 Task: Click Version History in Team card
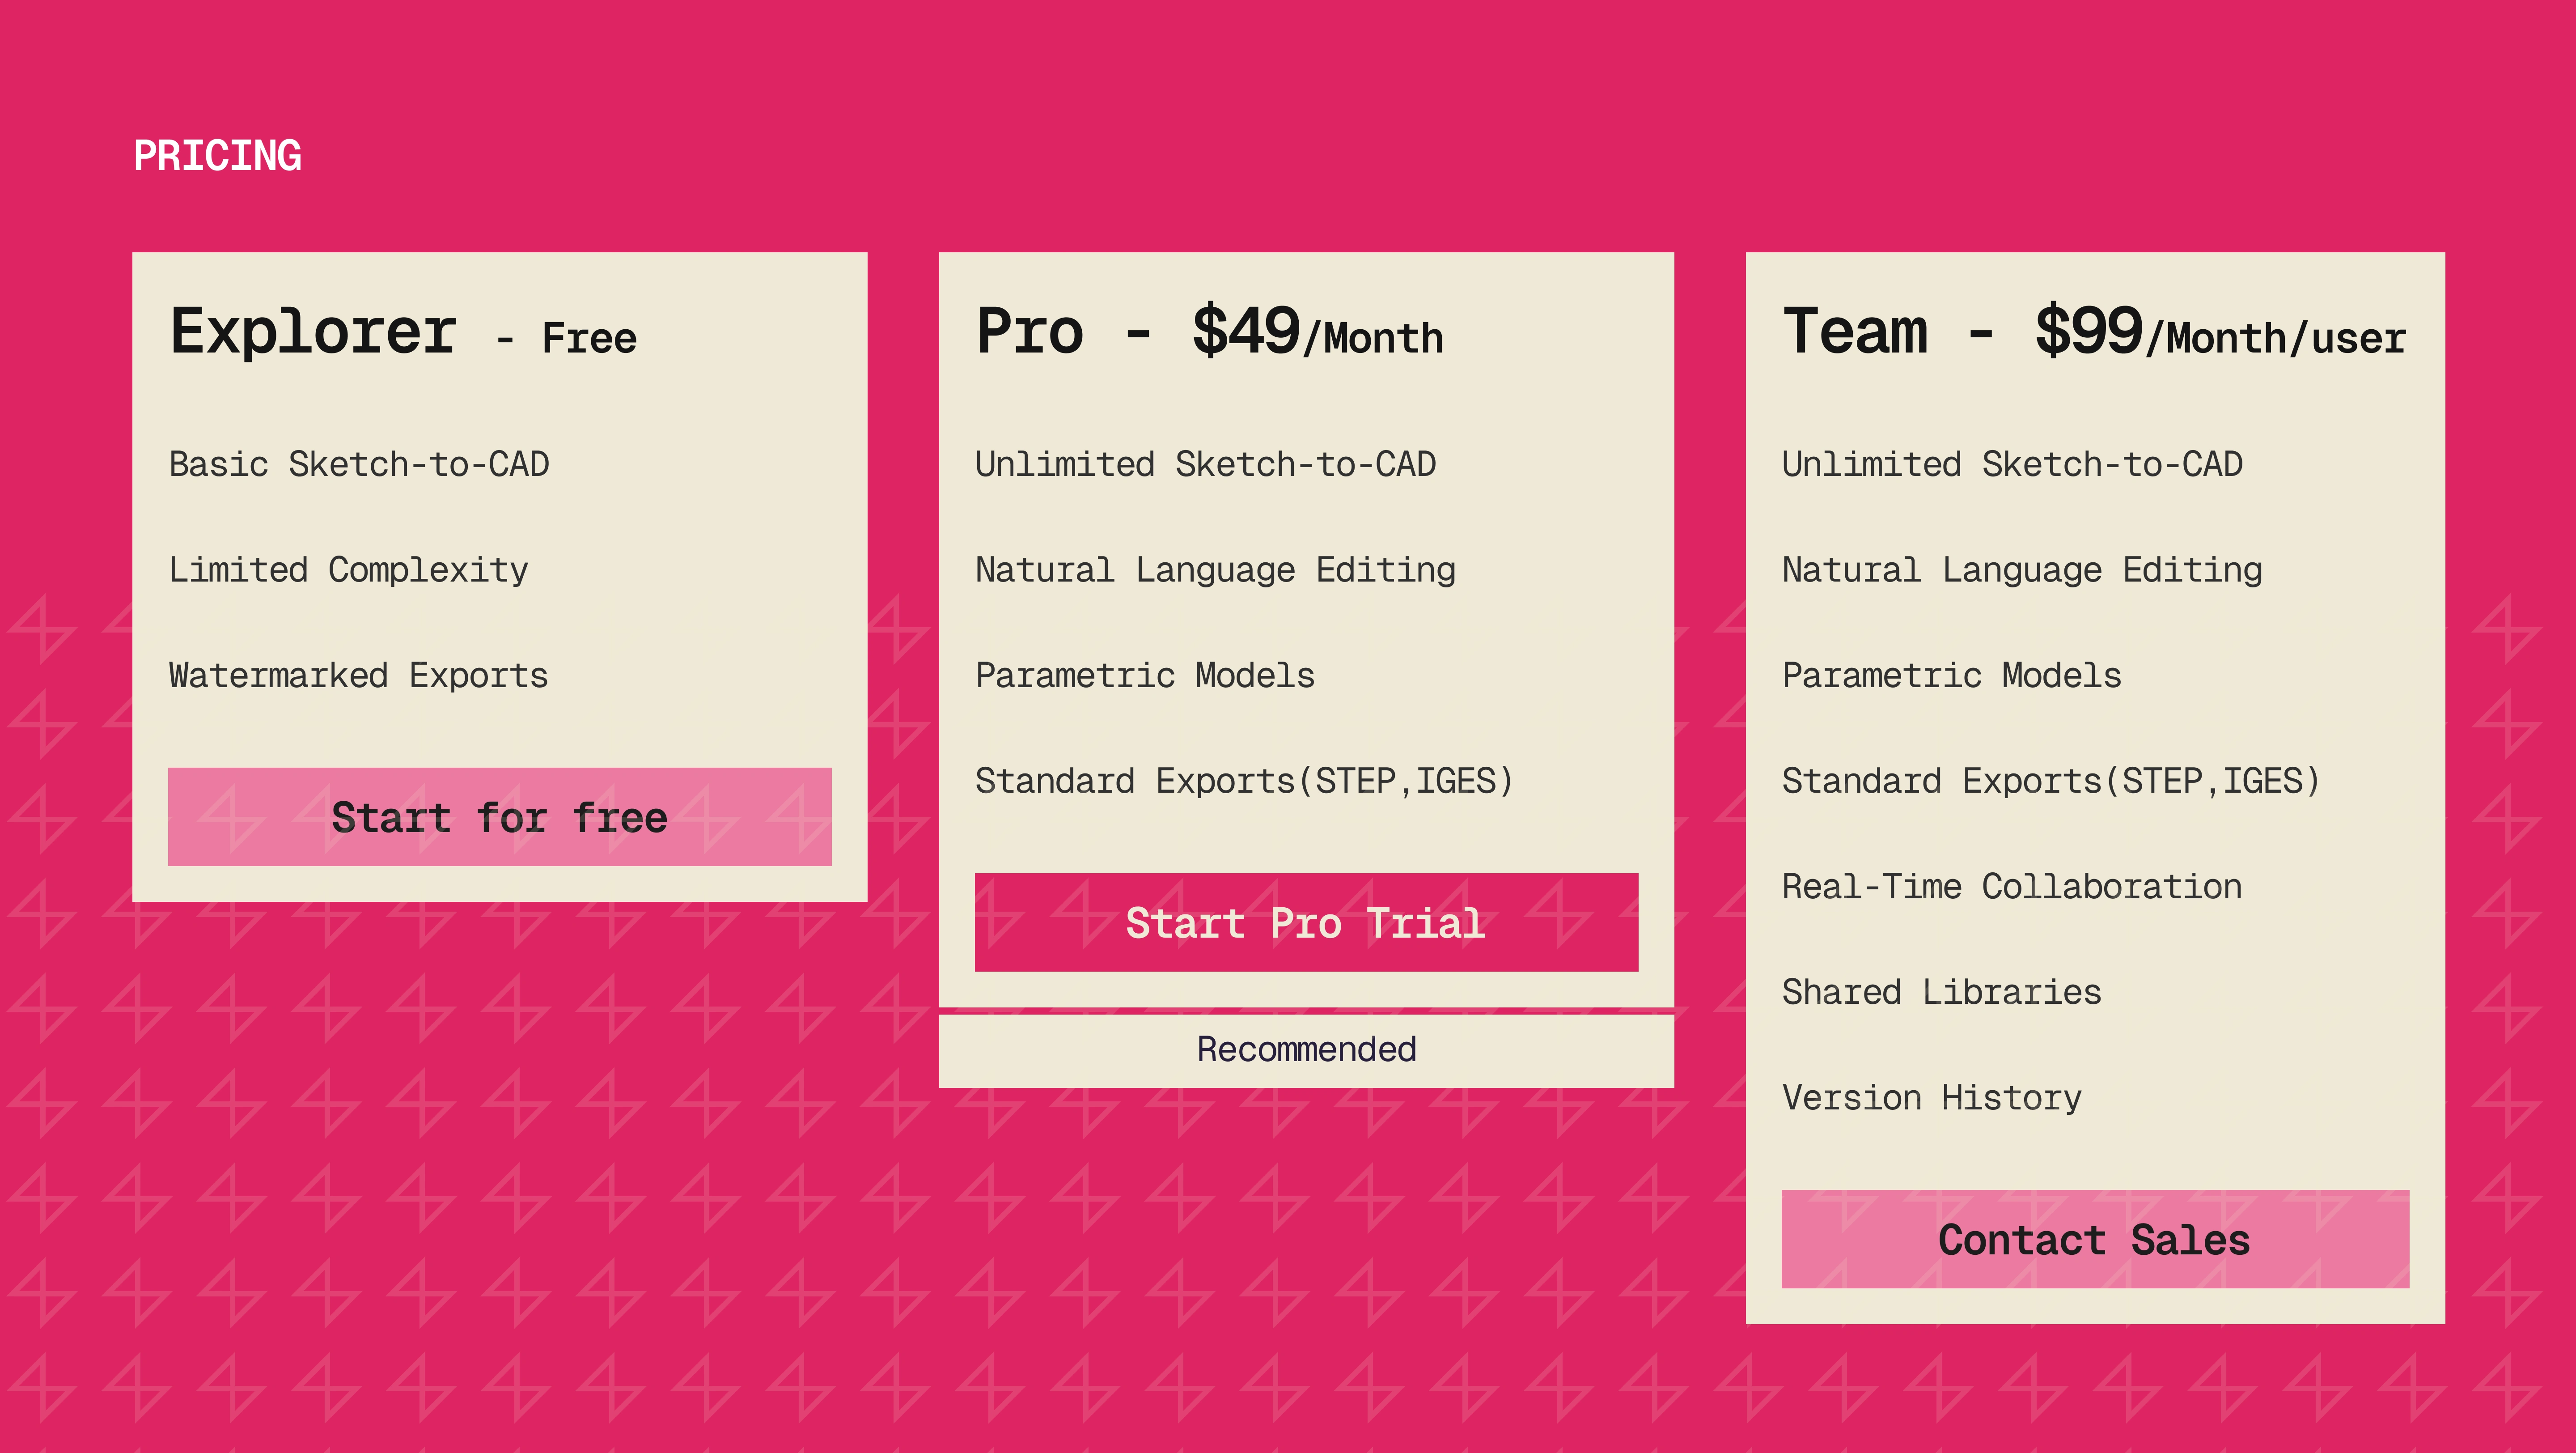[x=1931, y=1098]
